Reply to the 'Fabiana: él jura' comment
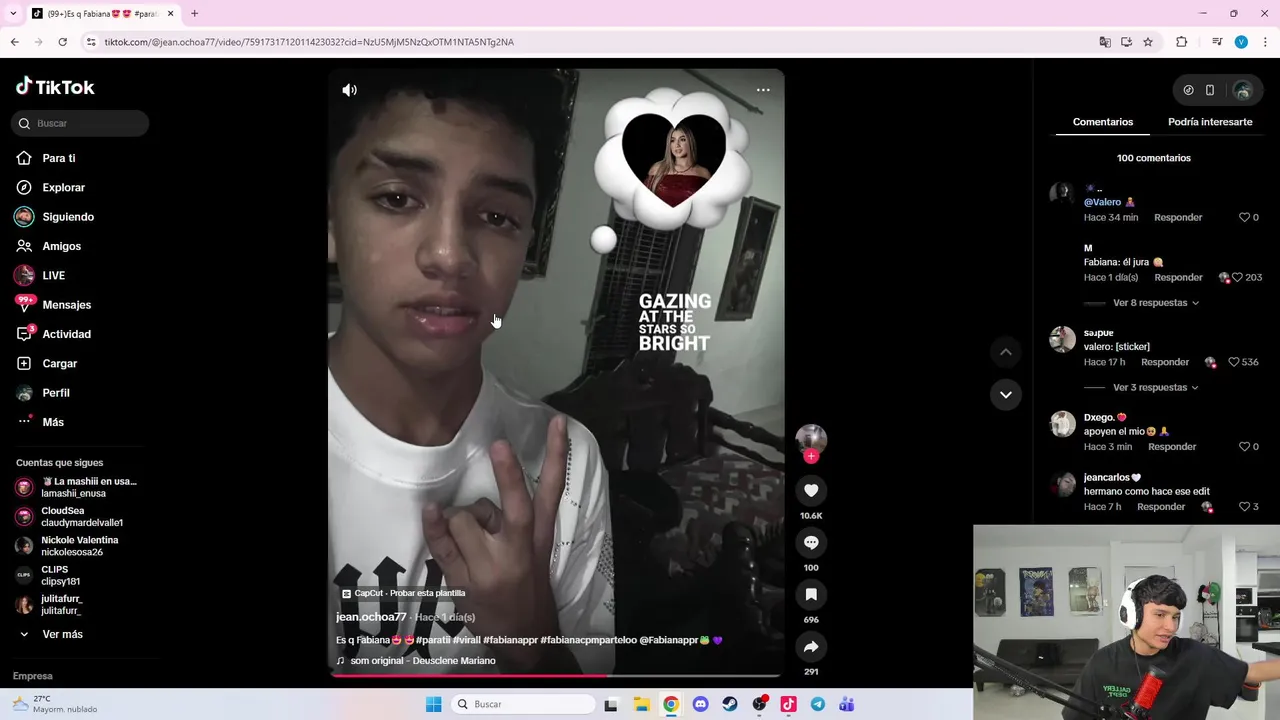Viewport: 1280px width, 720px height. pyautogui.click(x=1178, y=277)
